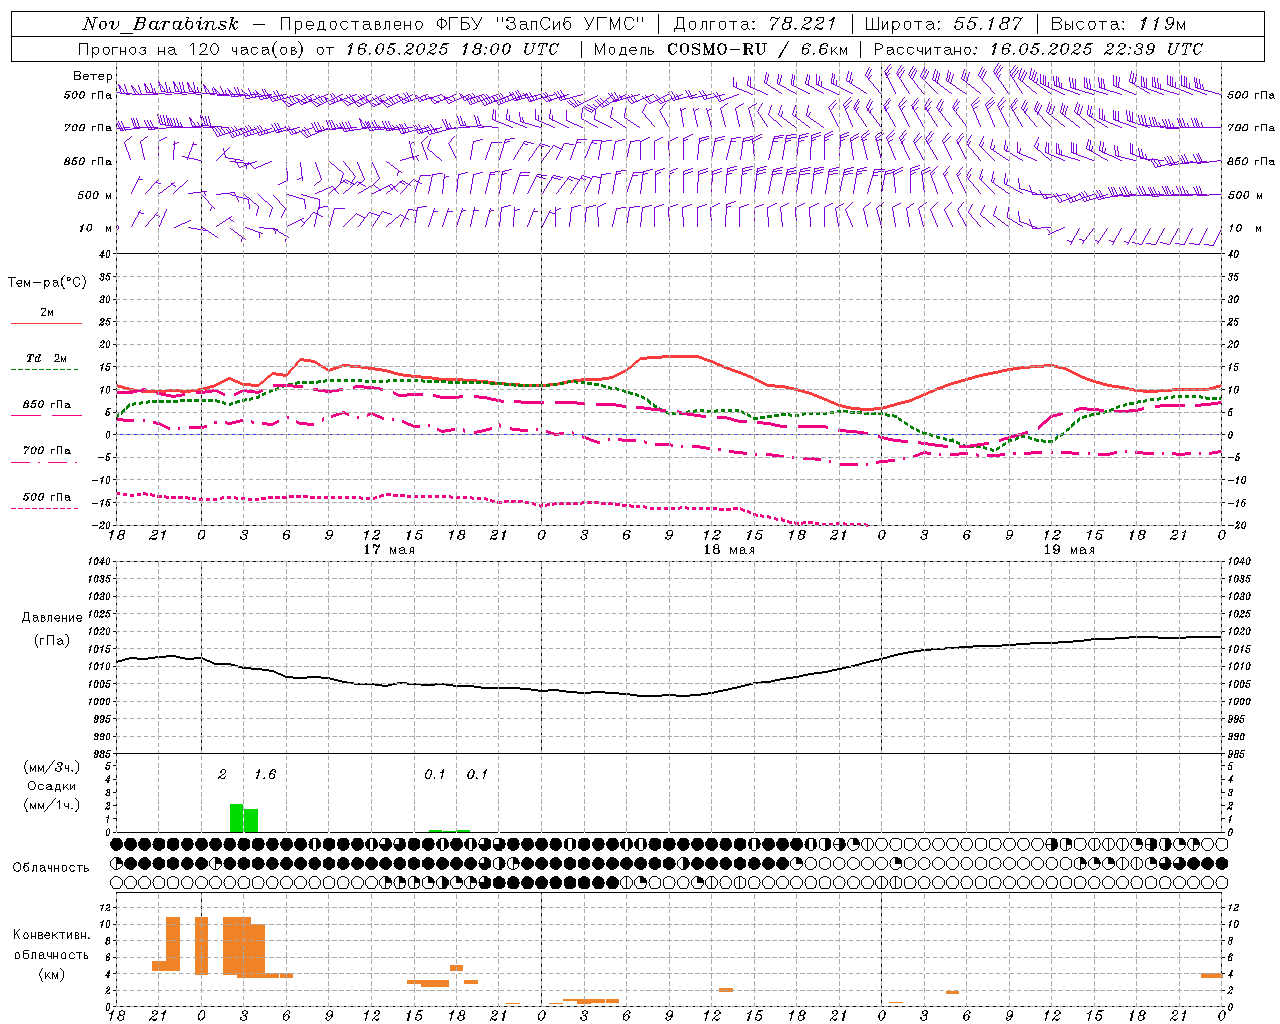Click the '850 гПа' temperature legend entry

tap(47, 405)
